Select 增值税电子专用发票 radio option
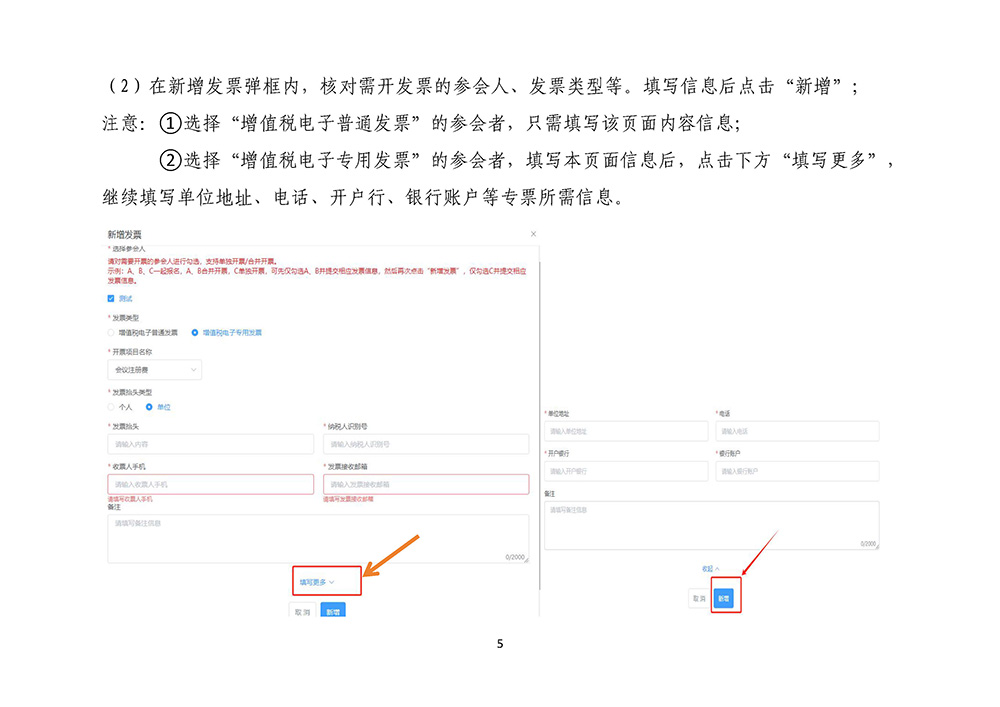This screenshot has height=707, width=1000. pyautogui.click(x=195, y=333)
